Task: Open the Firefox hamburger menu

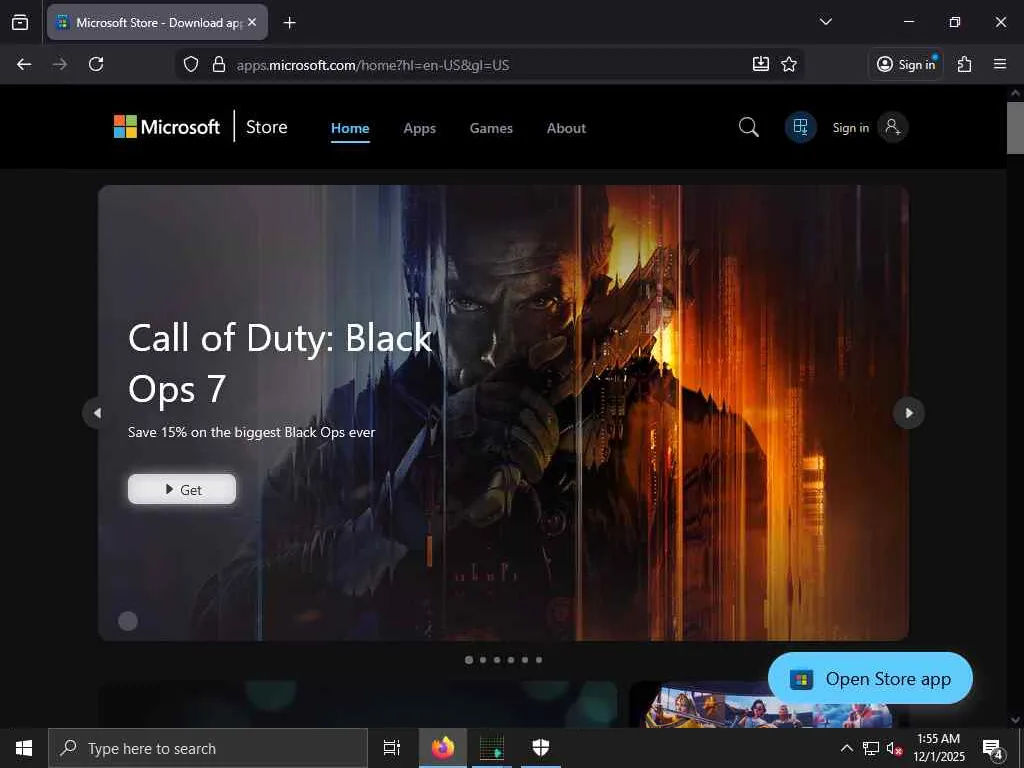Action: tap(1000, 64)
